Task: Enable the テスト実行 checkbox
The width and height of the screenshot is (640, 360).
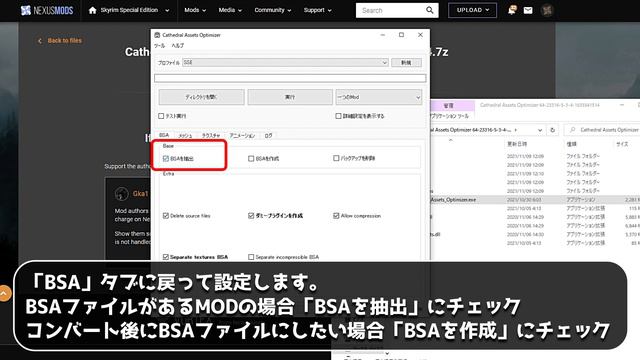Action: click(161, 116)
